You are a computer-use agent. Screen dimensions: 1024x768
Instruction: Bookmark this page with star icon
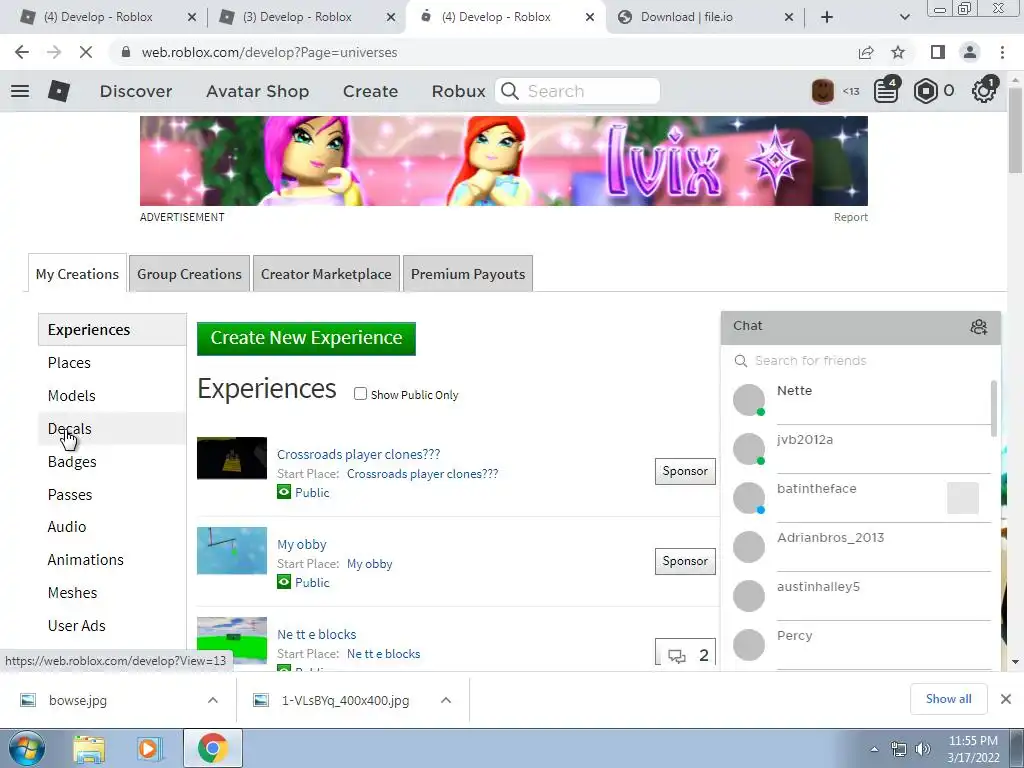point(898,52)
